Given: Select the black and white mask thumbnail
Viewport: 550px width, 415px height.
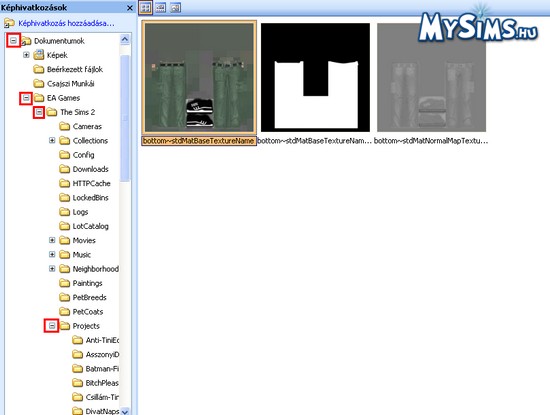Looking at the screenshot, I should [x=315, y=78].
